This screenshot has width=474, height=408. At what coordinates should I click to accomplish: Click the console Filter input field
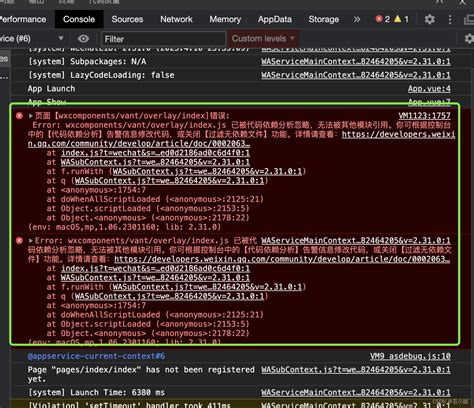tap(163, 39)
